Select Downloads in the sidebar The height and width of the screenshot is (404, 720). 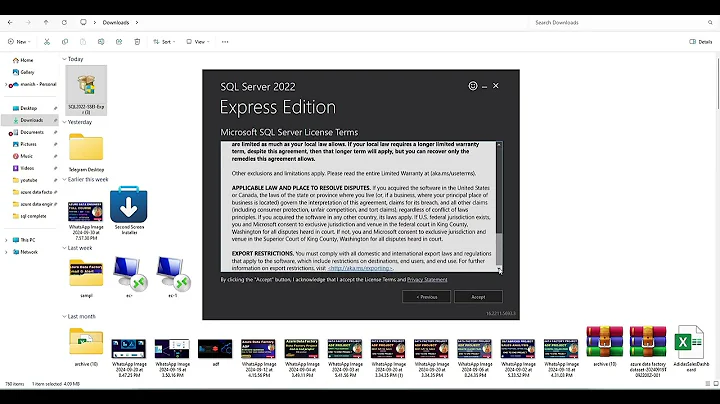click(31, 120)
